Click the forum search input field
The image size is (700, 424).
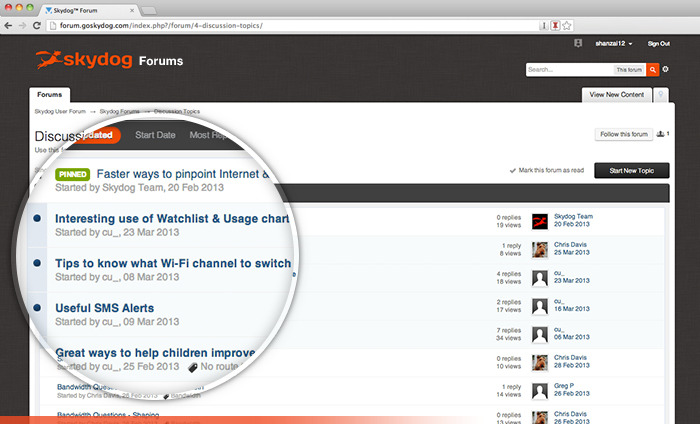coord(570,70)
